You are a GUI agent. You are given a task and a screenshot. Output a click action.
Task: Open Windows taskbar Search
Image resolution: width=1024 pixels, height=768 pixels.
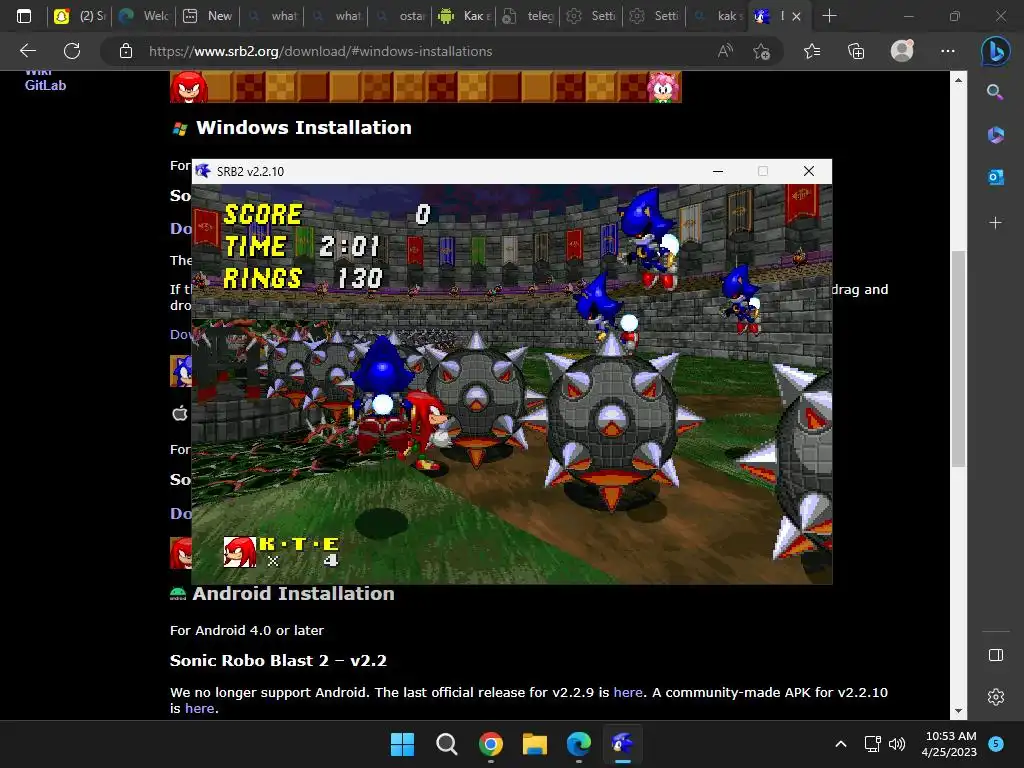pyautogui.click(x=447, y=744)
